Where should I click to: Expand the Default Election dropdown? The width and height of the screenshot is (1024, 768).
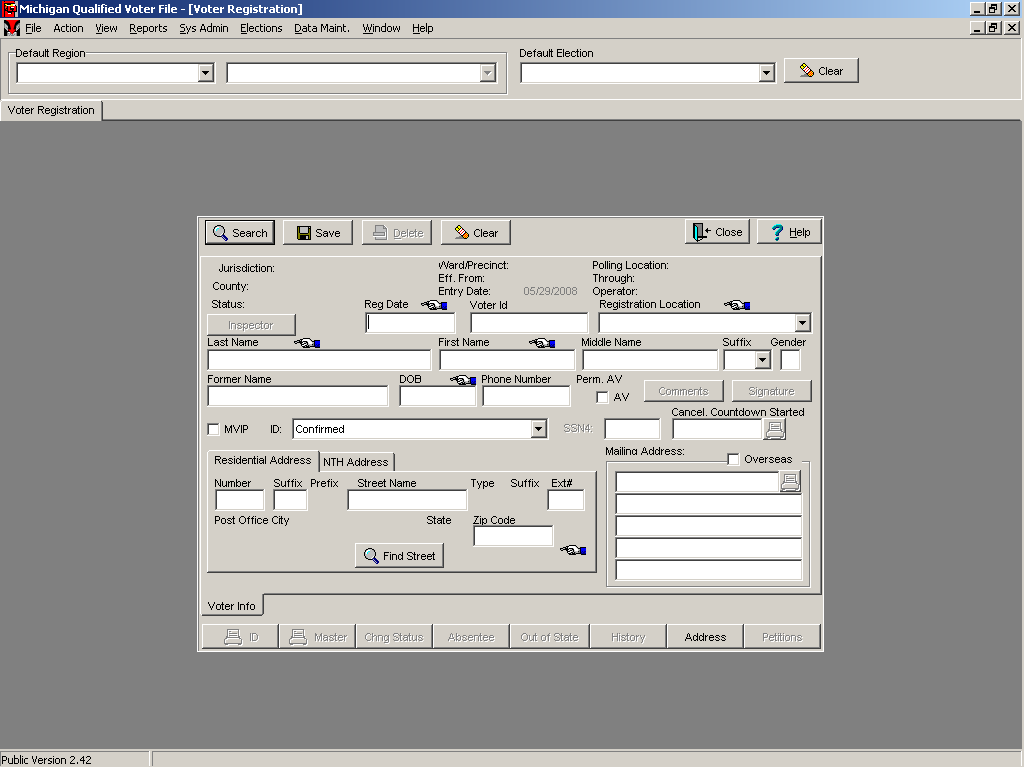pyautogui.click(x=766, y=73)
